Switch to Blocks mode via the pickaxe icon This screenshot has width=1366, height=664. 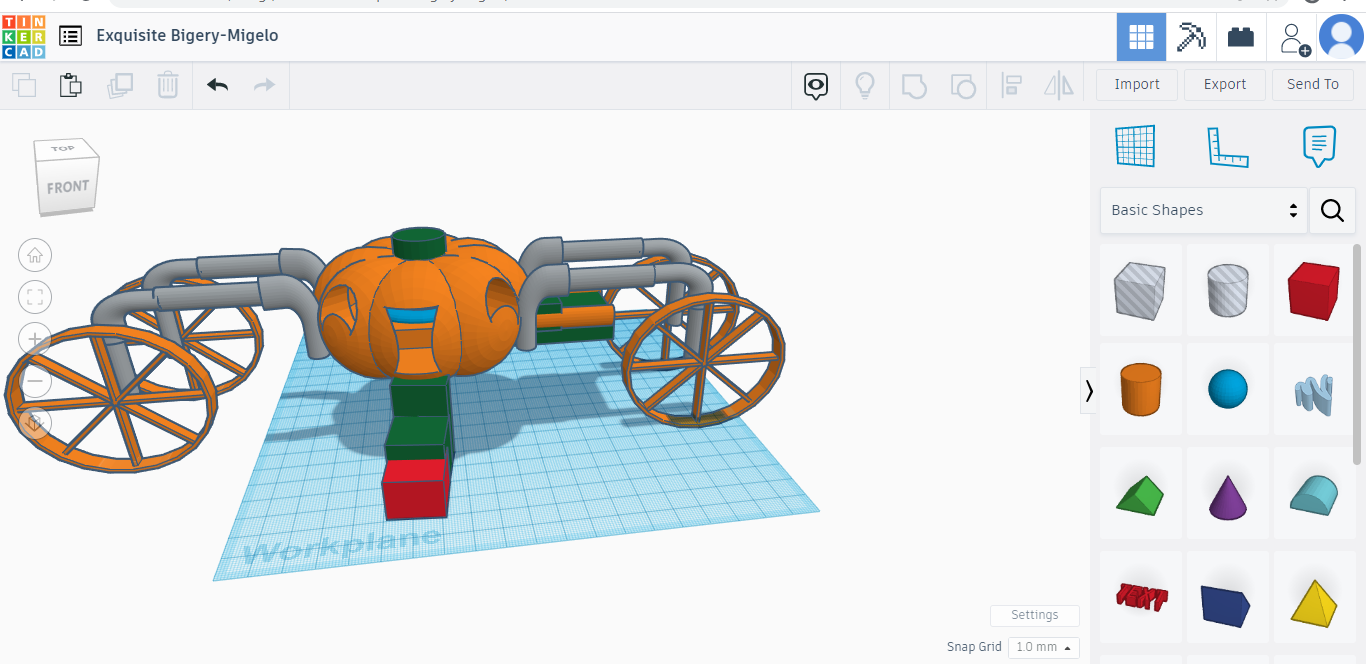coord(1191,36)
